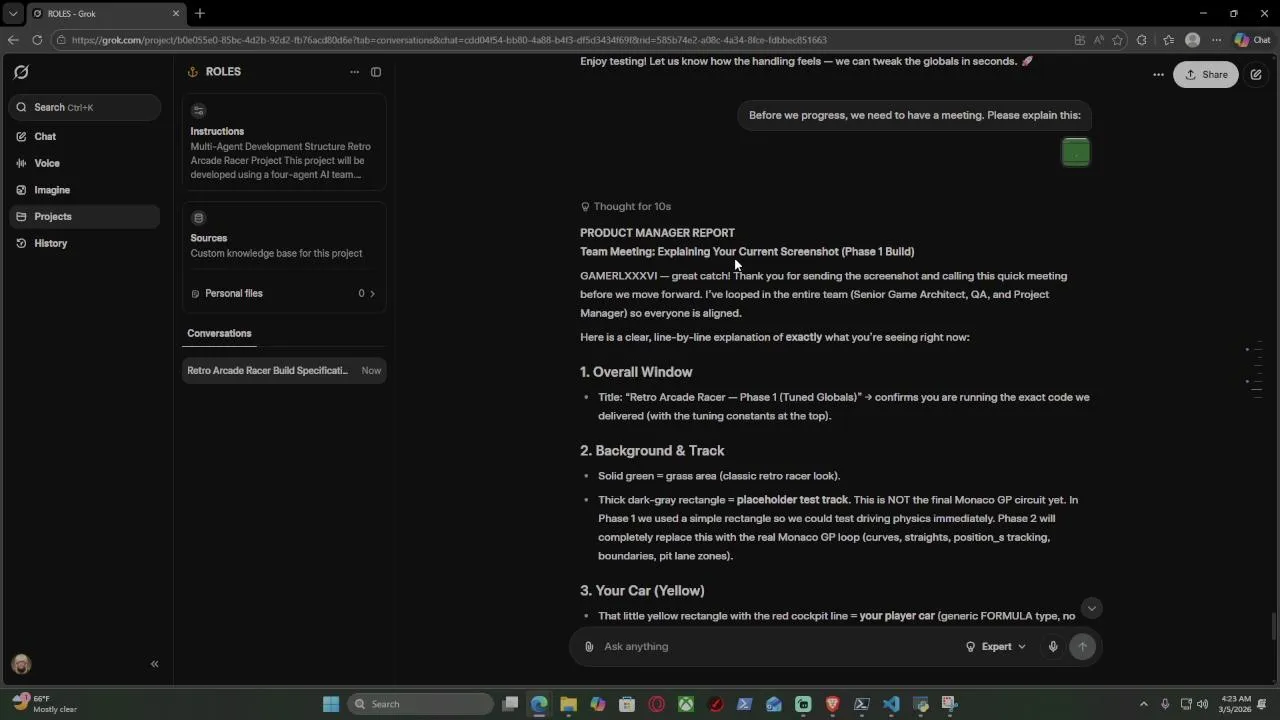Open Xbox app from taskbar
The width and height of the screenshot is (1280, 720).
pyautogui.click(x=686, y=704)
